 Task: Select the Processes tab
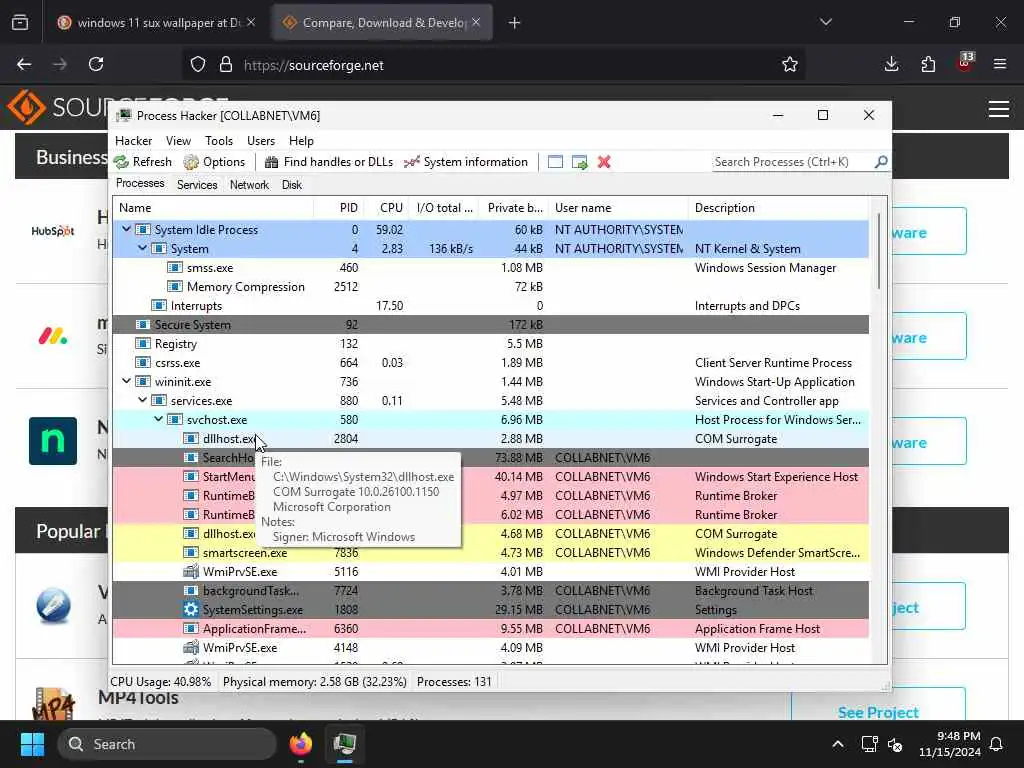pos(140,184)
